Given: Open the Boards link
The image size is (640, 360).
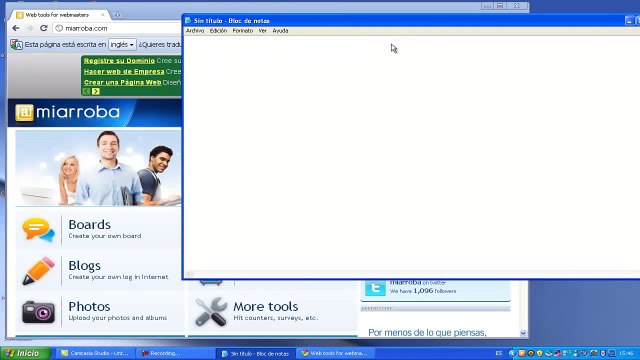Looking at the screenshot, I should (89, 224).
